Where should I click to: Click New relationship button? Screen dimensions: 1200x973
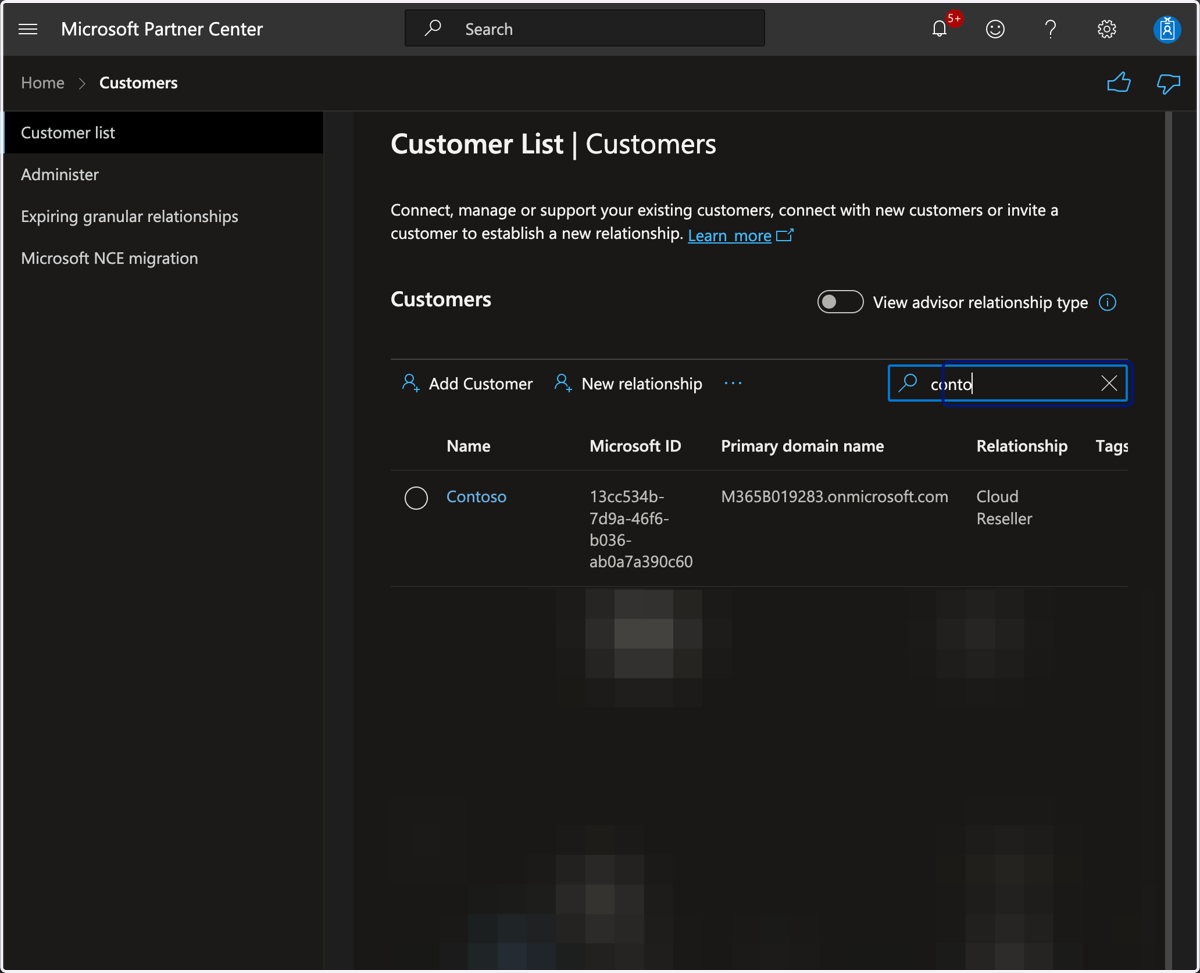coord(628,383)
